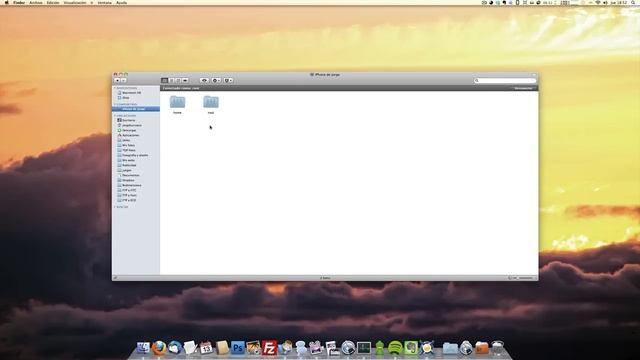
Task: Launch Evernote from the Dock
Action: (411, 348)
